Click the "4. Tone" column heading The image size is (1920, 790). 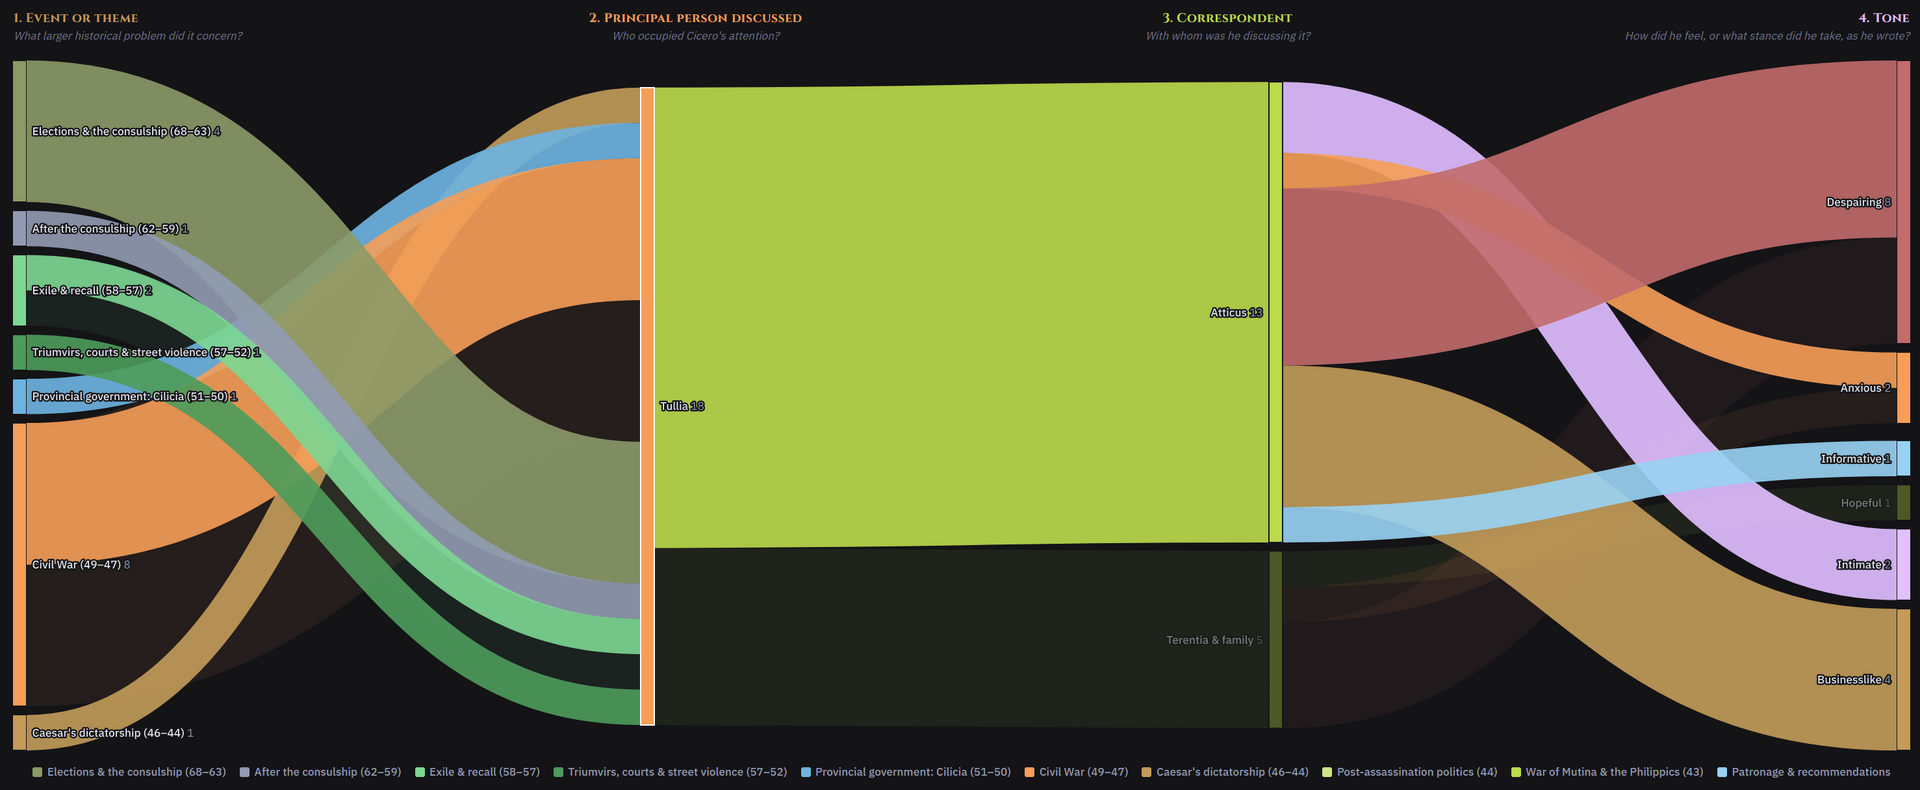(1884, 18)
